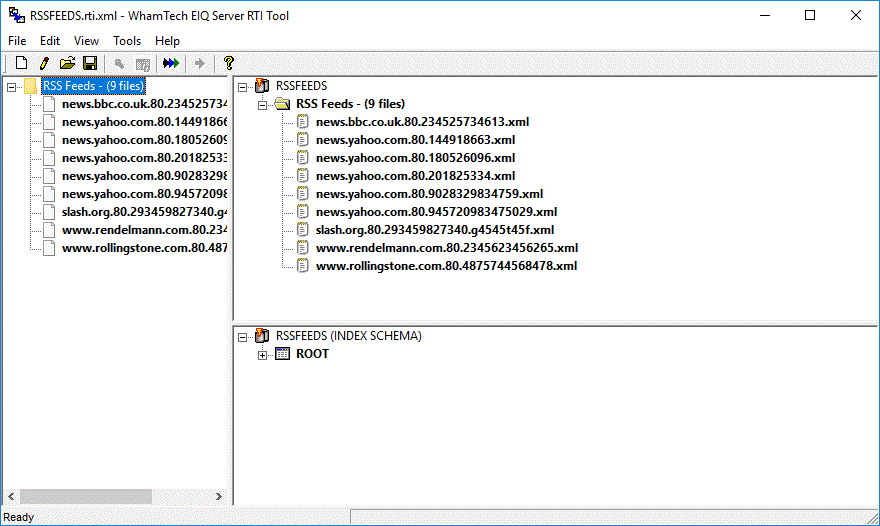Click the triple colored arrows icon
Viewport: 880px width, 526px height.
pyautogui.click(x=171, y=63)
